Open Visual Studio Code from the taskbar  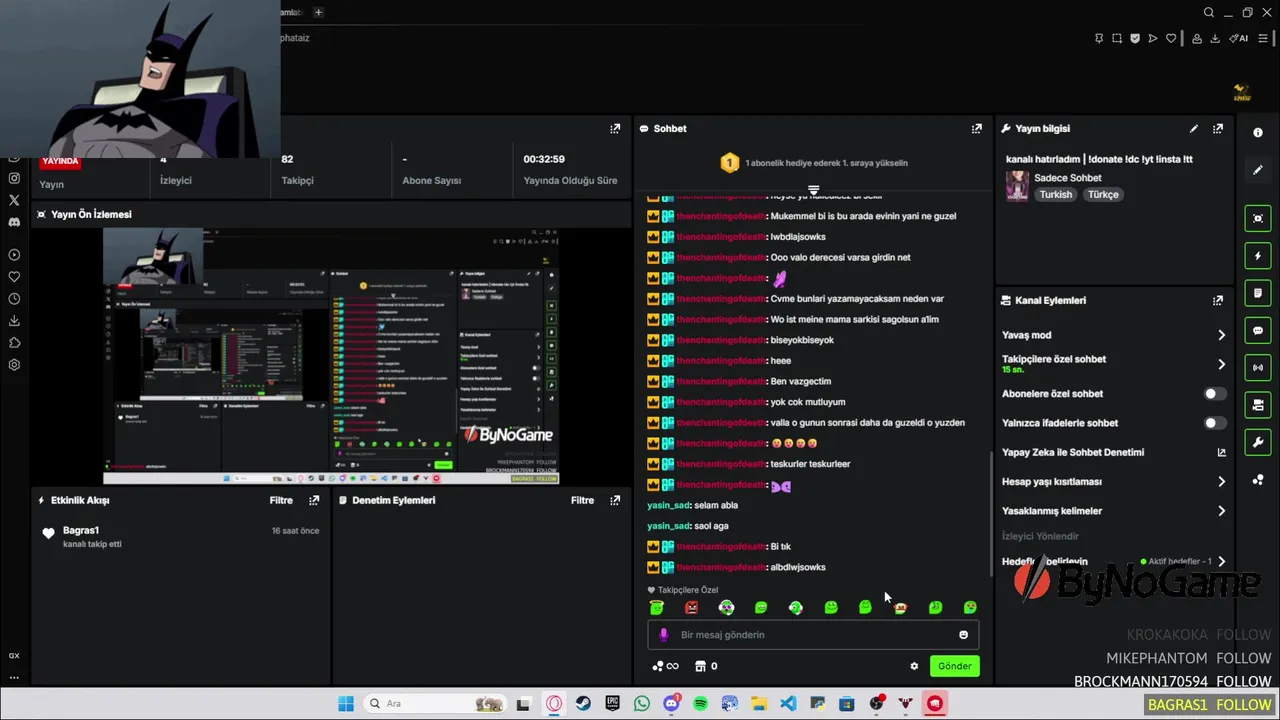pyautogui.click(x=788, y=704)
